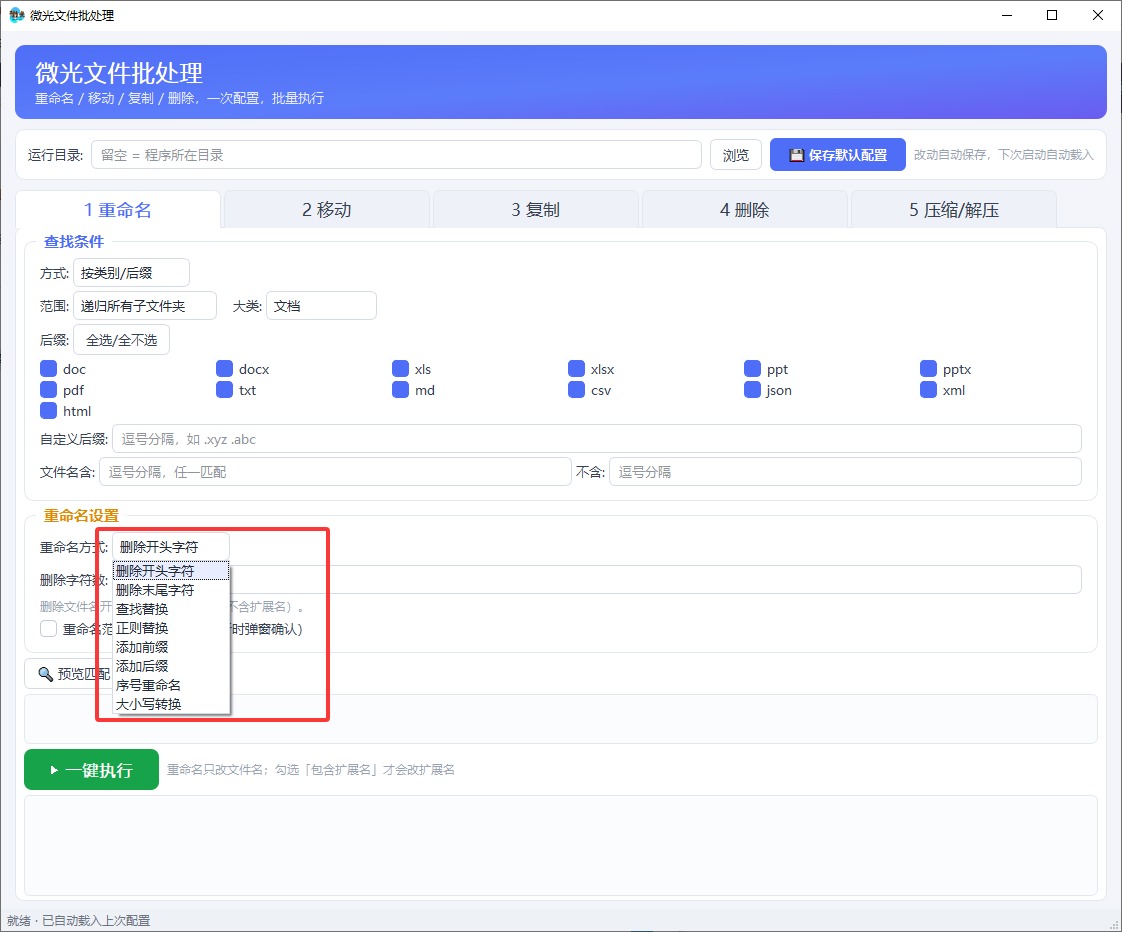1122x932 pixels.
Task: Pick 添加前缀 from the dropdown list
Action: point(171,647)
